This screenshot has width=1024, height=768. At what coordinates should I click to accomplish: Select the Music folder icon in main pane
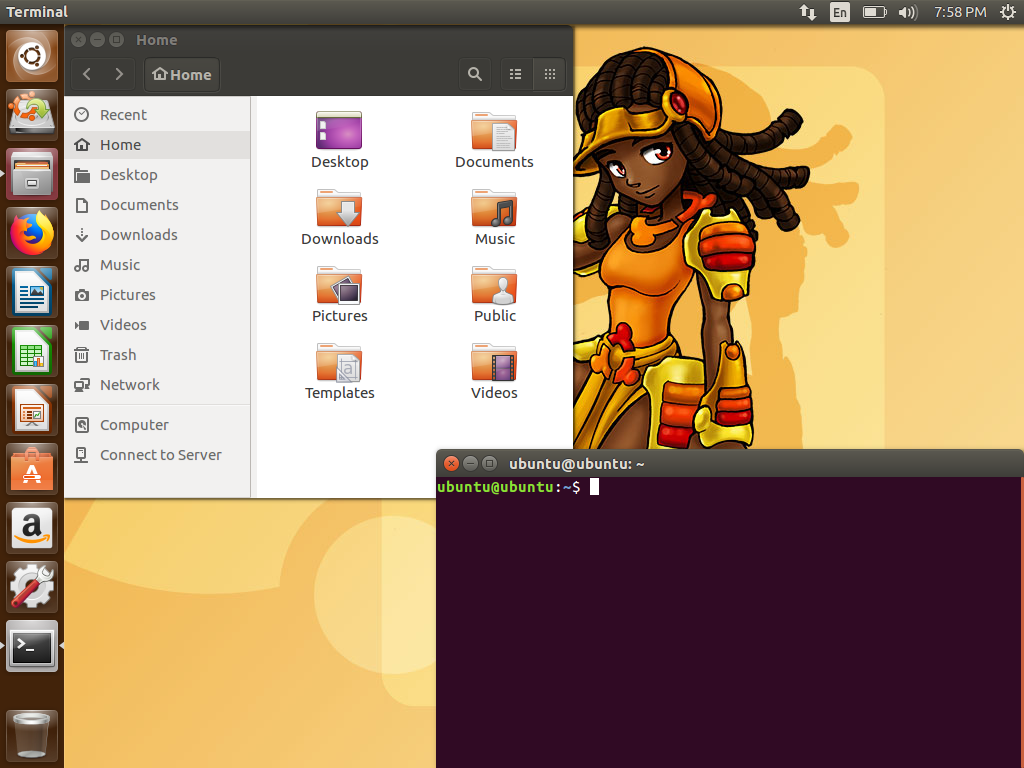(x=494, y=208)
